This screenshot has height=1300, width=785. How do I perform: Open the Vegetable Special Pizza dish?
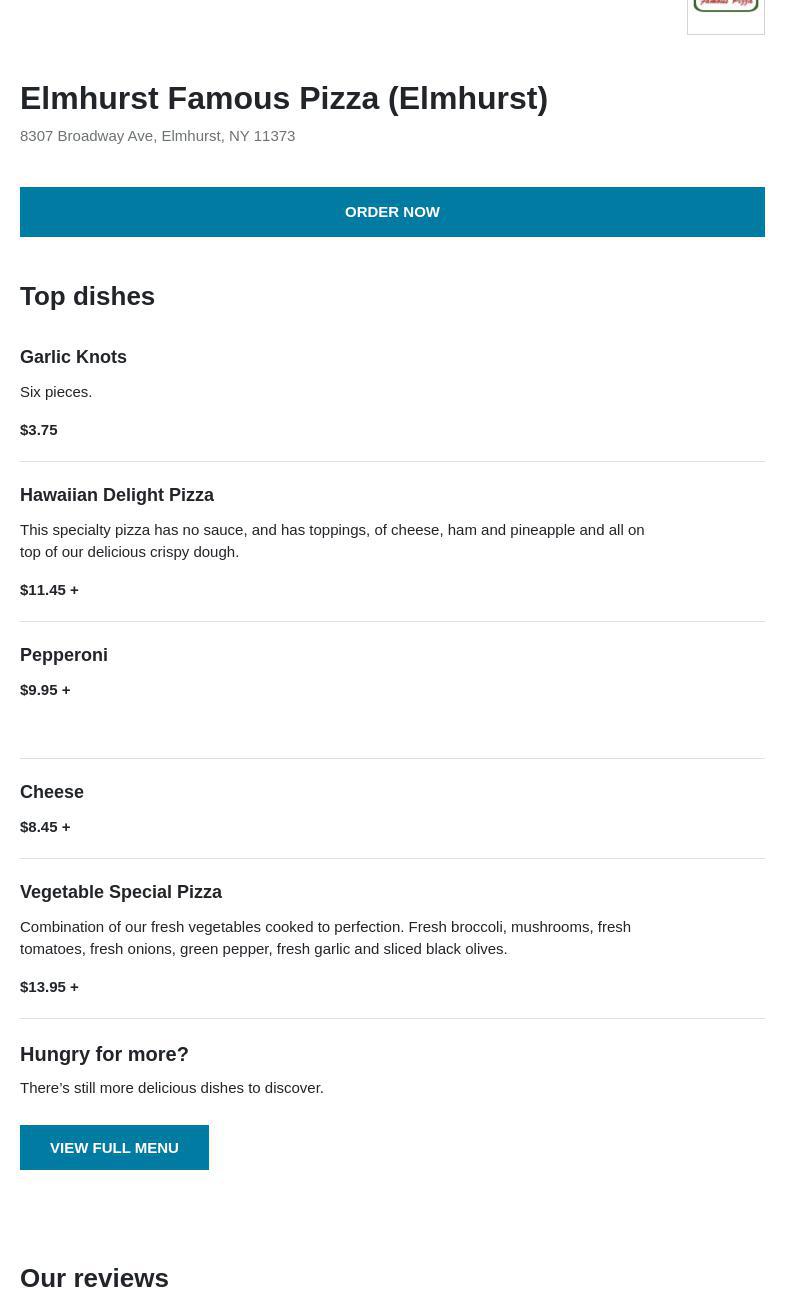(121, 892)
